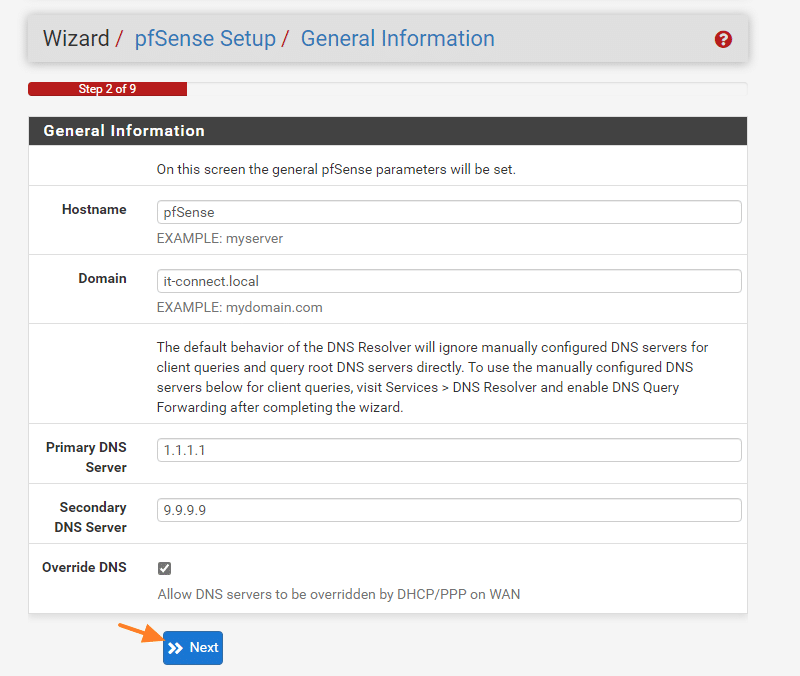Click the Next button

(x=193, y=648)
